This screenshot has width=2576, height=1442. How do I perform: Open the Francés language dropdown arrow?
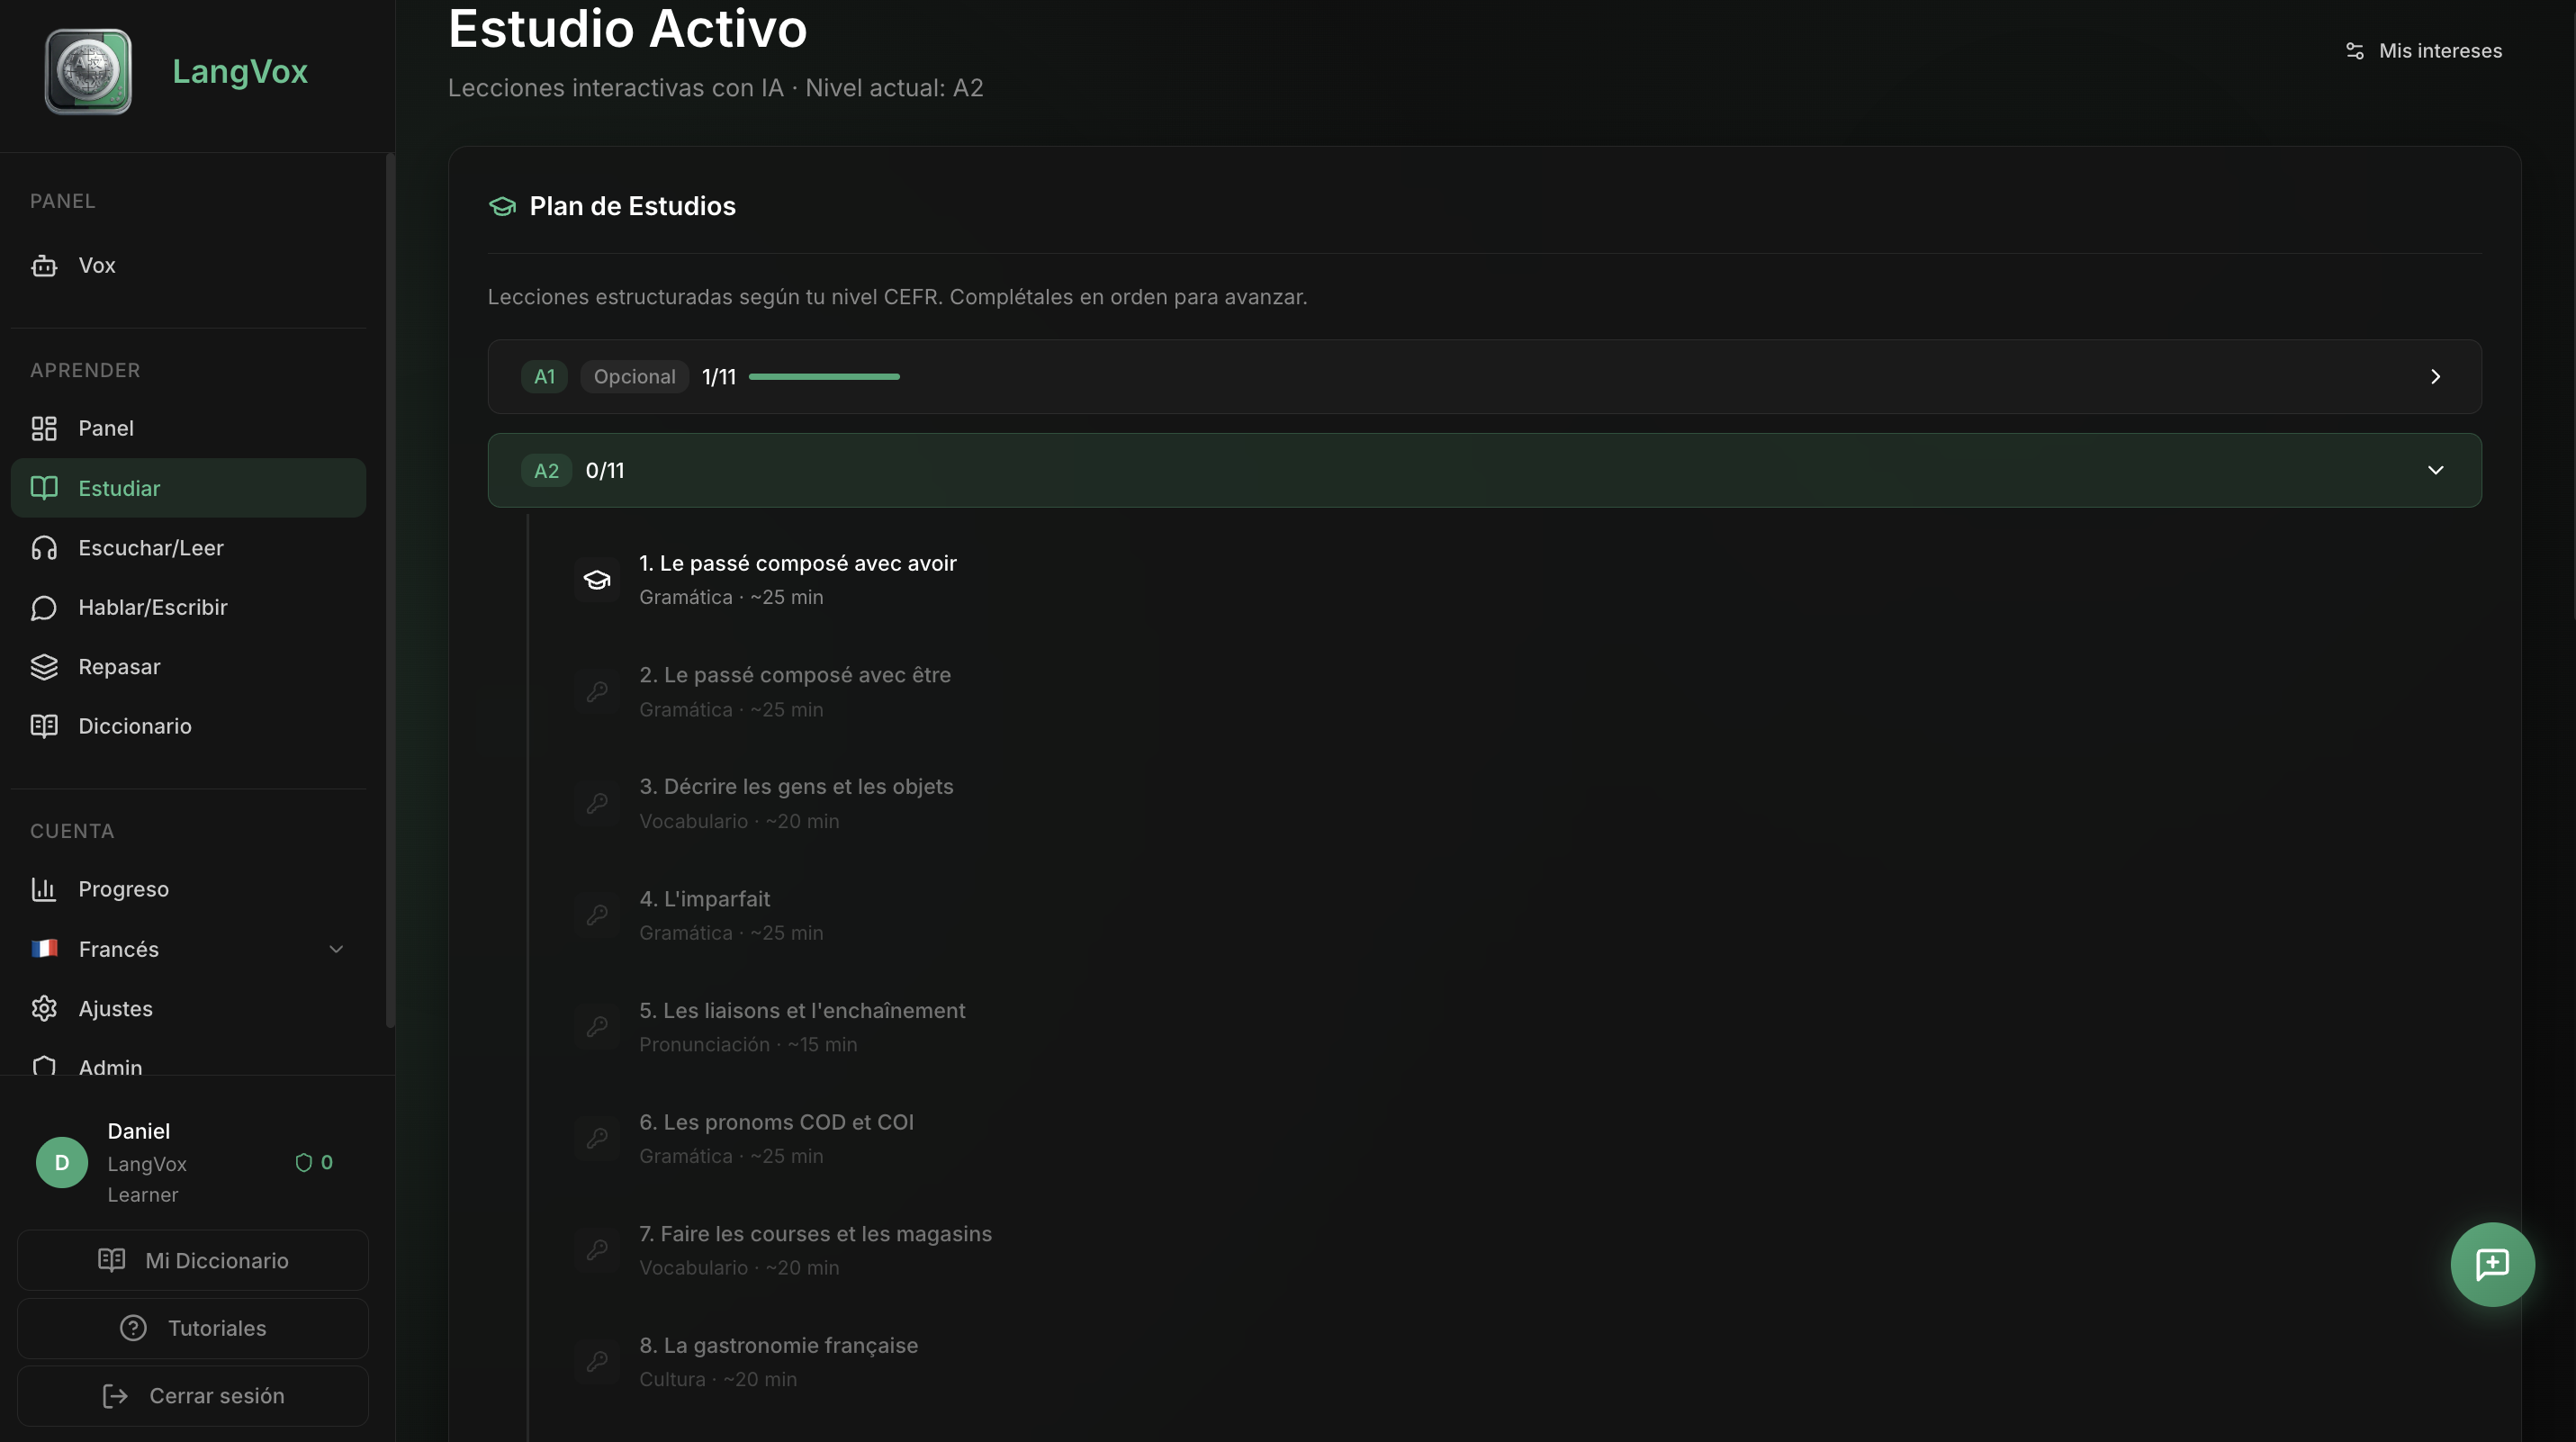coord(336,949)
